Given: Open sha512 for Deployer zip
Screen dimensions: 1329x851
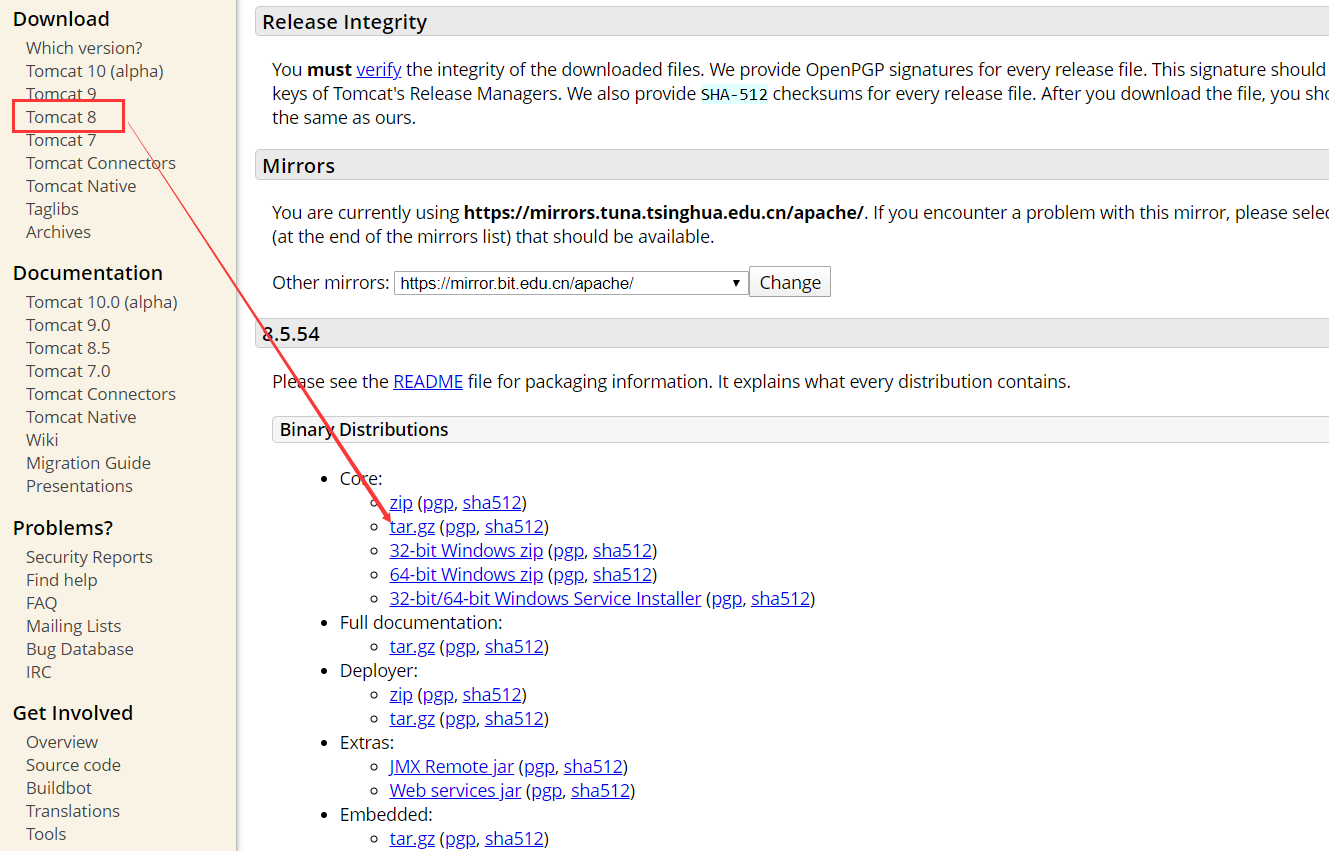Looking at the screenshot, I should tap(492, 695).
